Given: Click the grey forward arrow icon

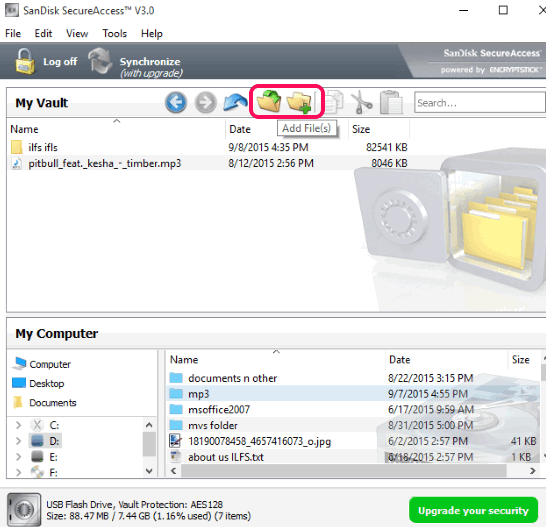Looking at the screenshot, I should [205, 102].
